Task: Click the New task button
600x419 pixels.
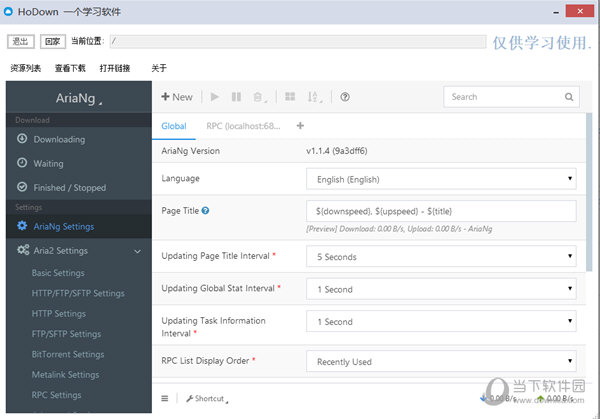Action: pos(177,97)
